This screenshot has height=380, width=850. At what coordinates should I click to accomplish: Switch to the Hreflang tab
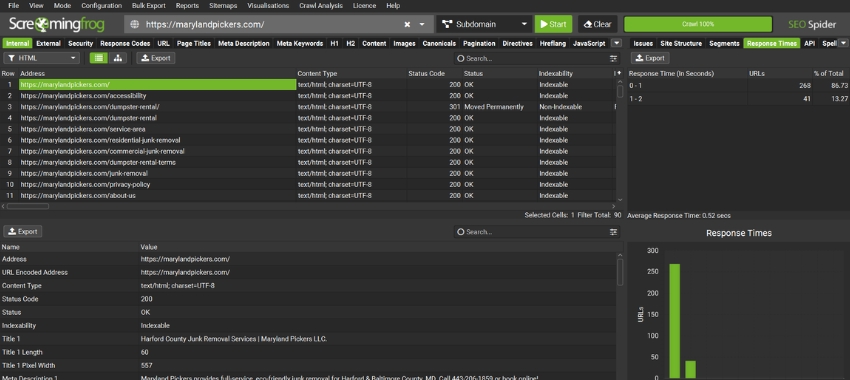tap(552, 43)
